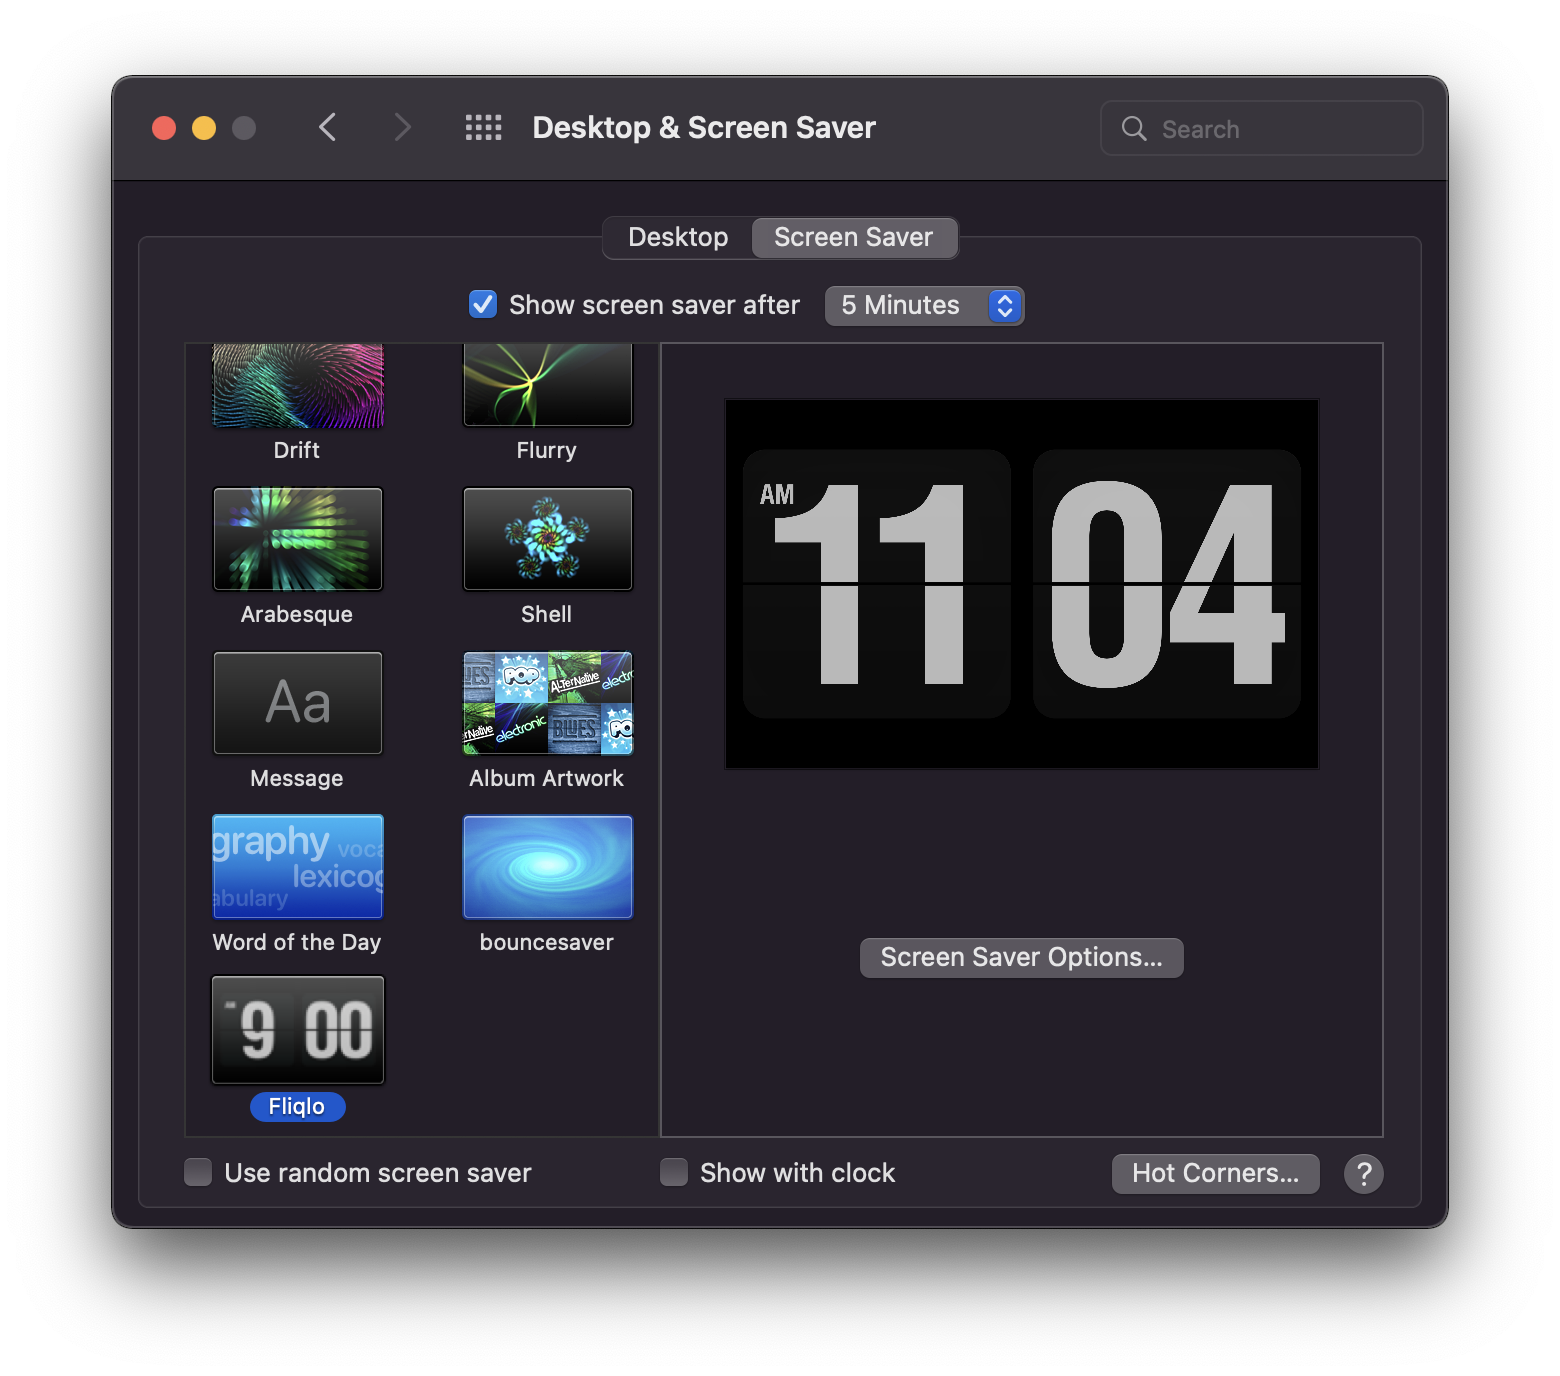Open help with the question mark button

coord(1363,1174)
